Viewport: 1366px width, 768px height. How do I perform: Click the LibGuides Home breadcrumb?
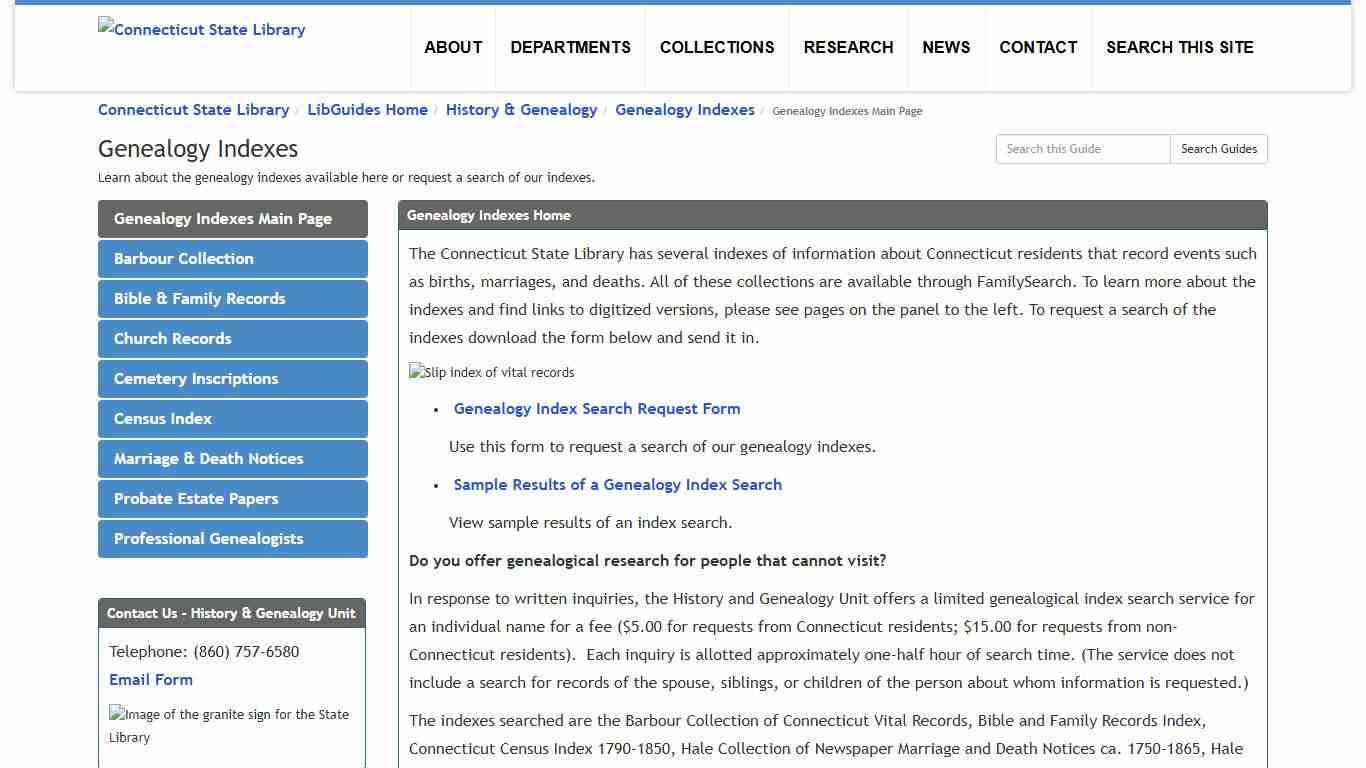tap(368, 110)
